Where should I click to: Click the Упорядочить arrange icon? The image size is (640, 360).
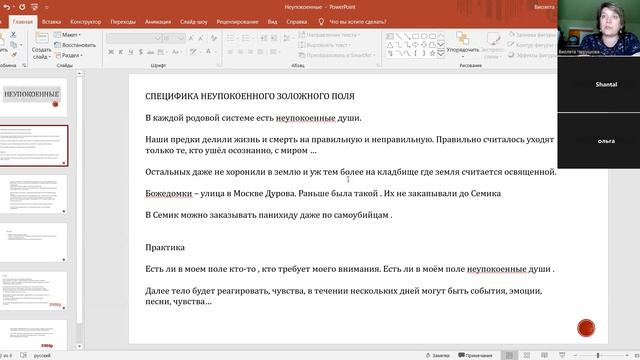462,38
